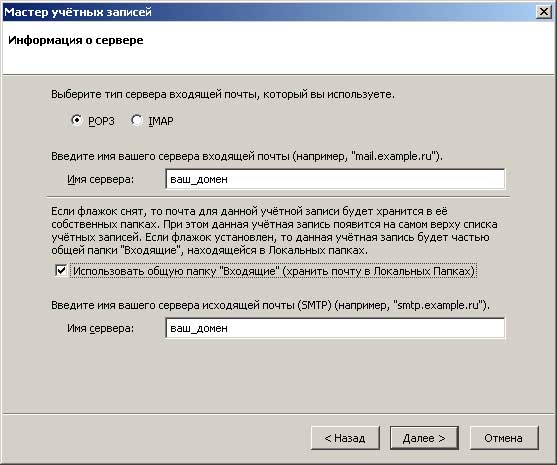Click the "Имя сервера" label for incoming mail
Image resolution: width=557 pixels, height=465 pixels.
[x=101, y=179]
